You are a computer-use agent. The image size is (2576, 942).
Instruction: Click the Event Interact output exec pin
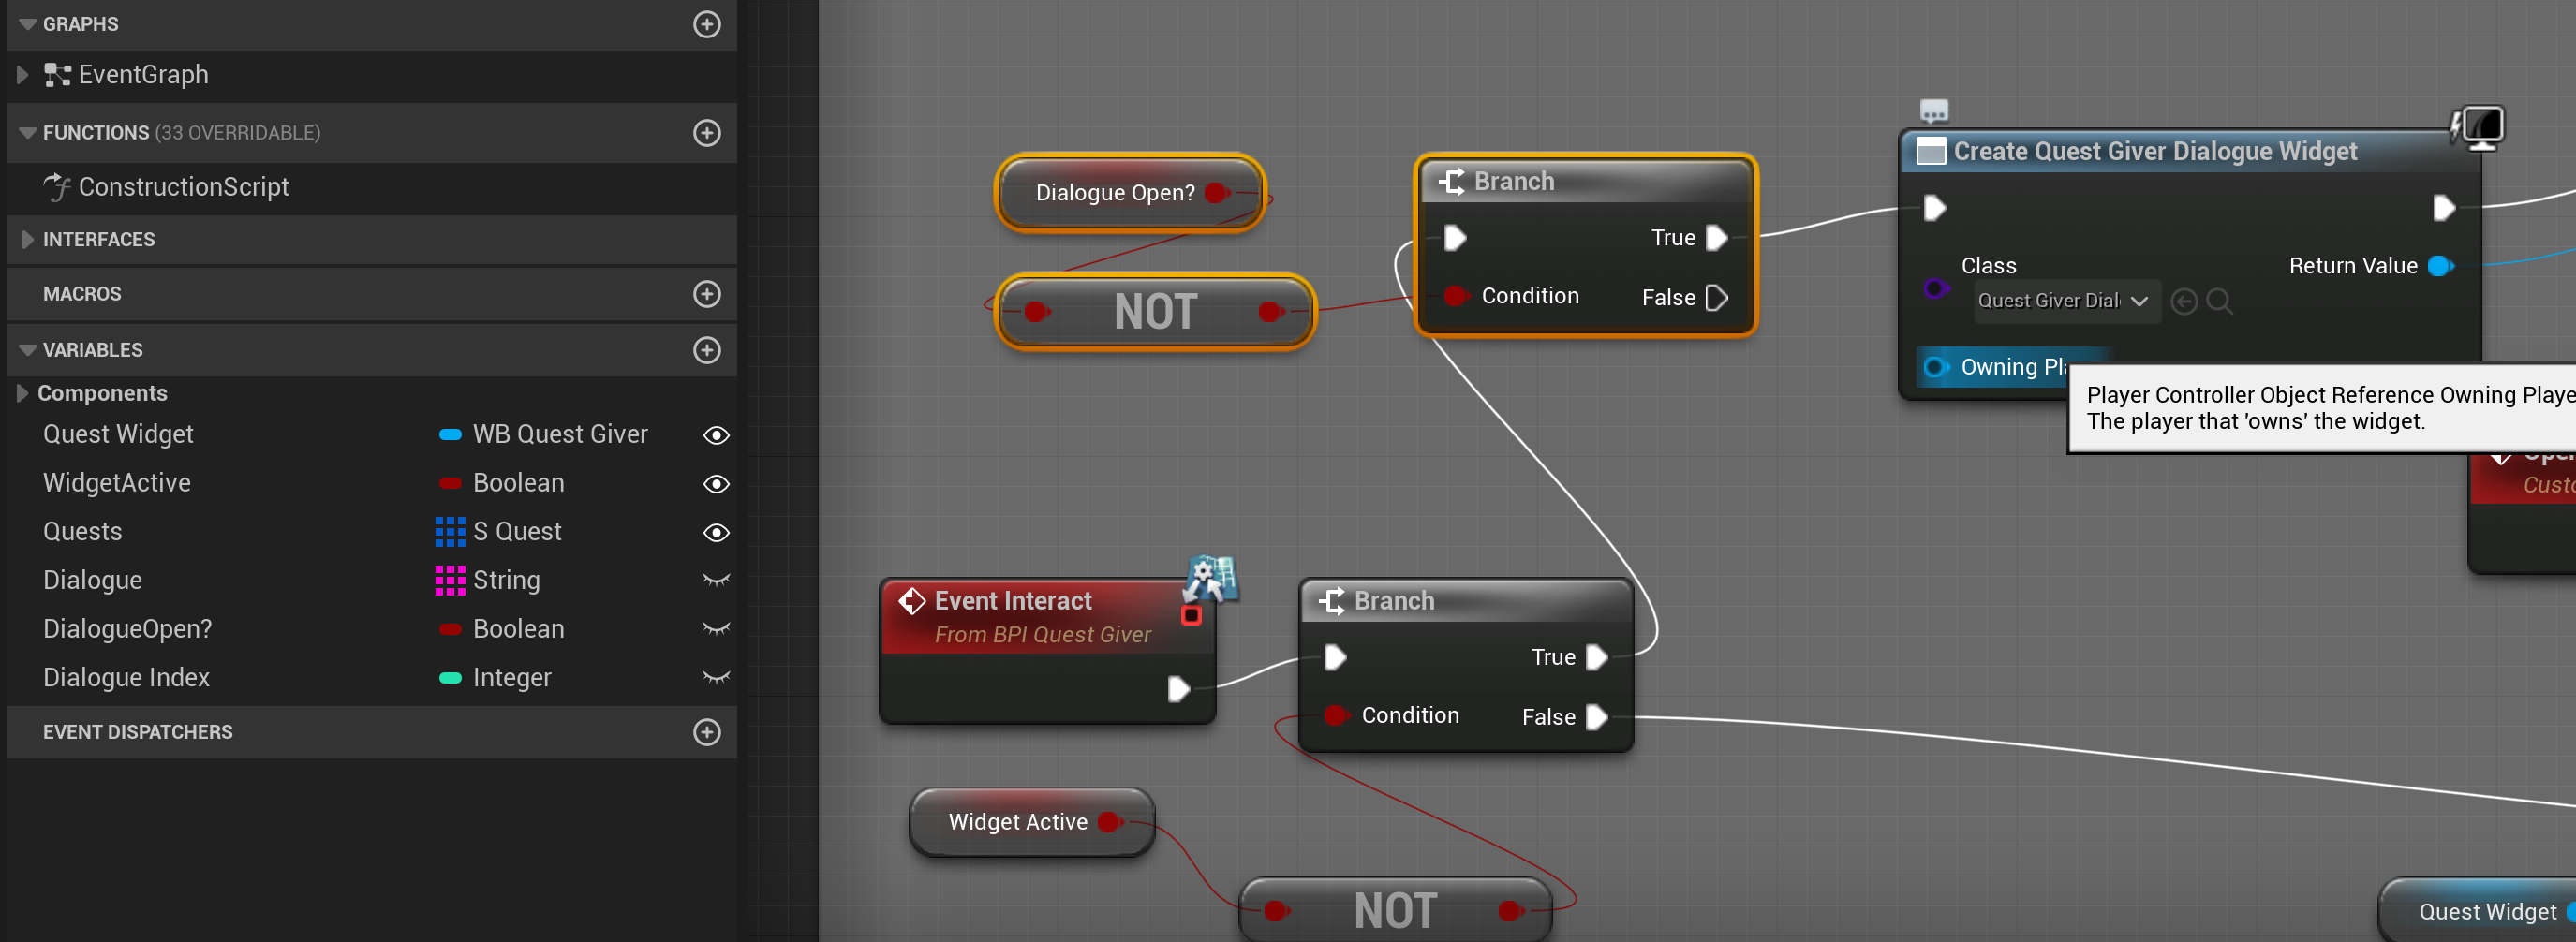(1178, 689)
